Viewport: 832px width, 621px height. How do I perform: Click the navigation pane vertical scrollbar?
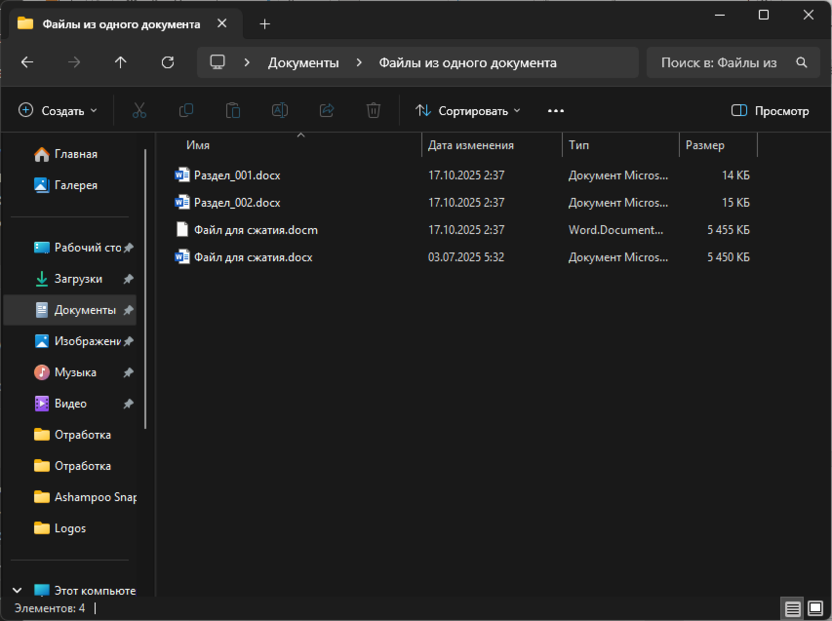point(146,290)
